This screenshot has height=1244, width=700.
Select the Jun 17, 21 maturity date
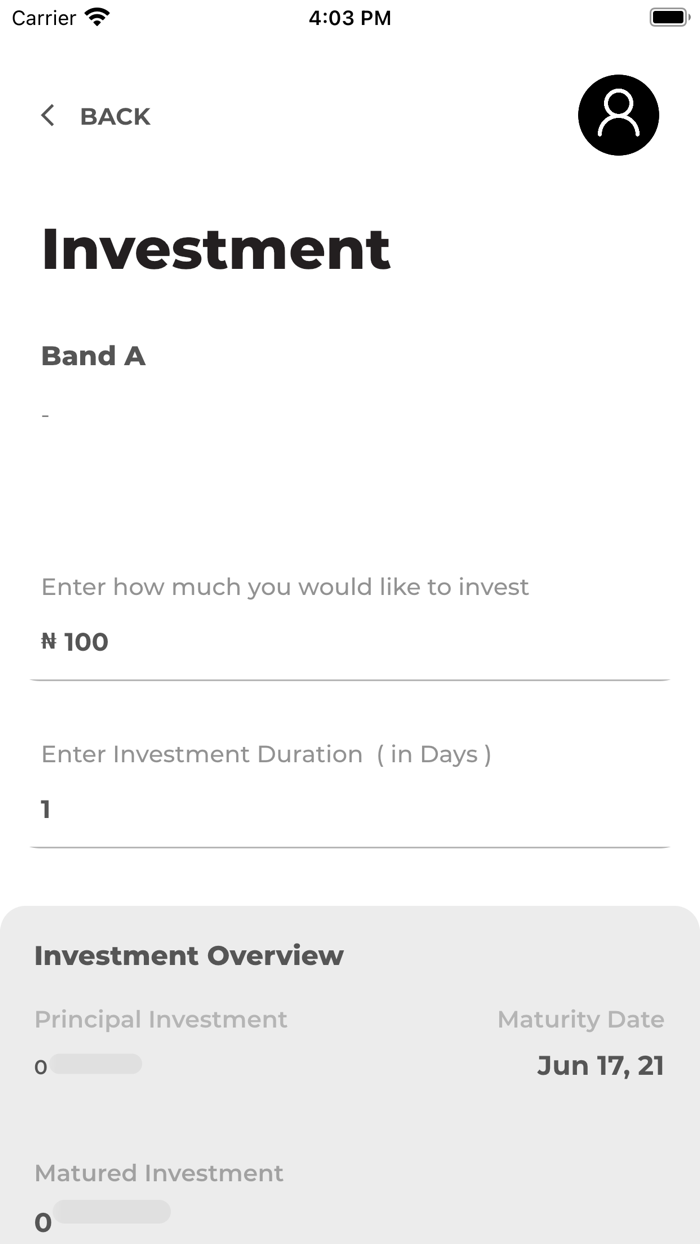click(600, 1066)
